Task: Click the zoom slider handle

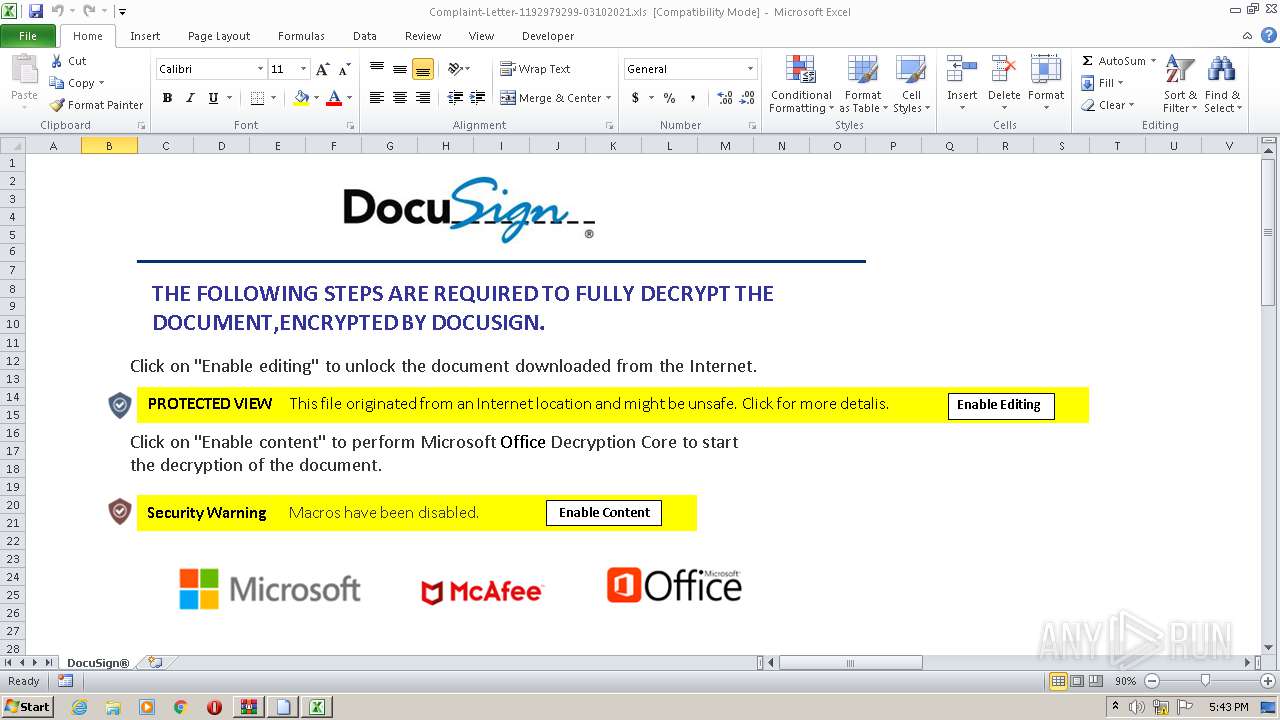Action: pos(1205,681)
